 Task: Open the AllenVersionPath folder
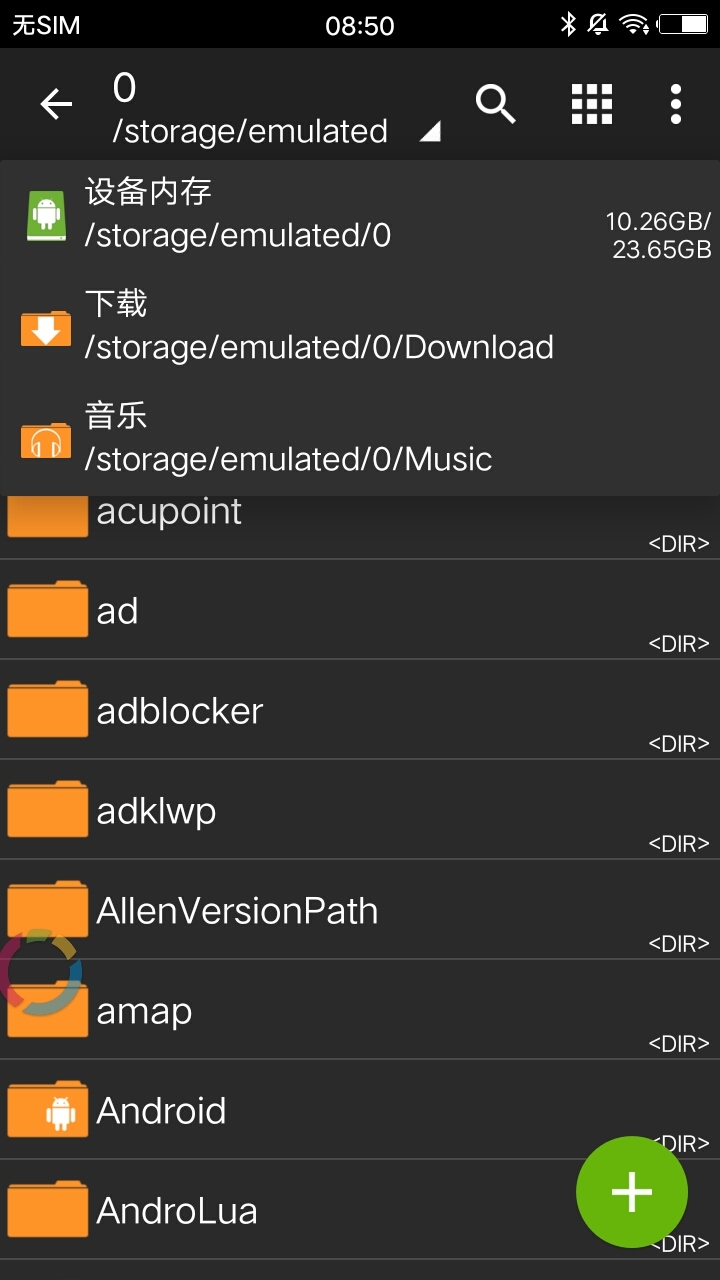coord(237,911)
